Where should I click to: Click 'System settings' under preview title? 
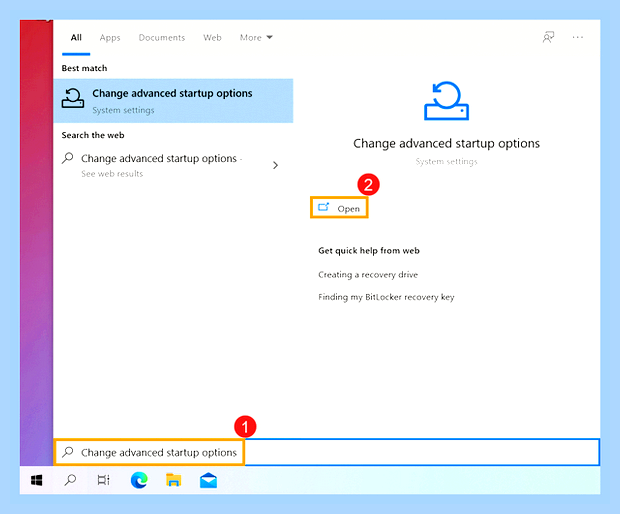tap(446, 161)
